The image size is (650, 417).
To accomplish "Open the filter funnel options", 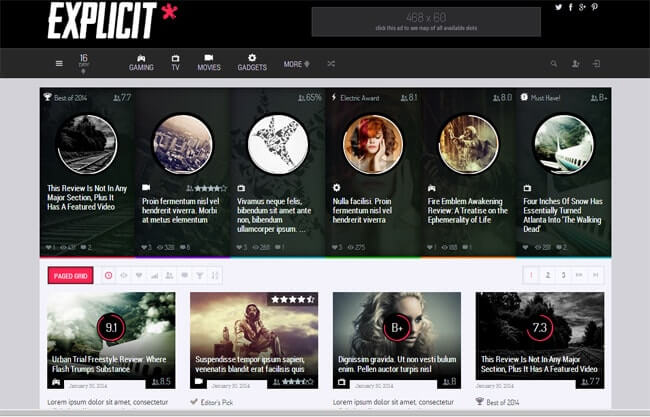I will 200,275.
